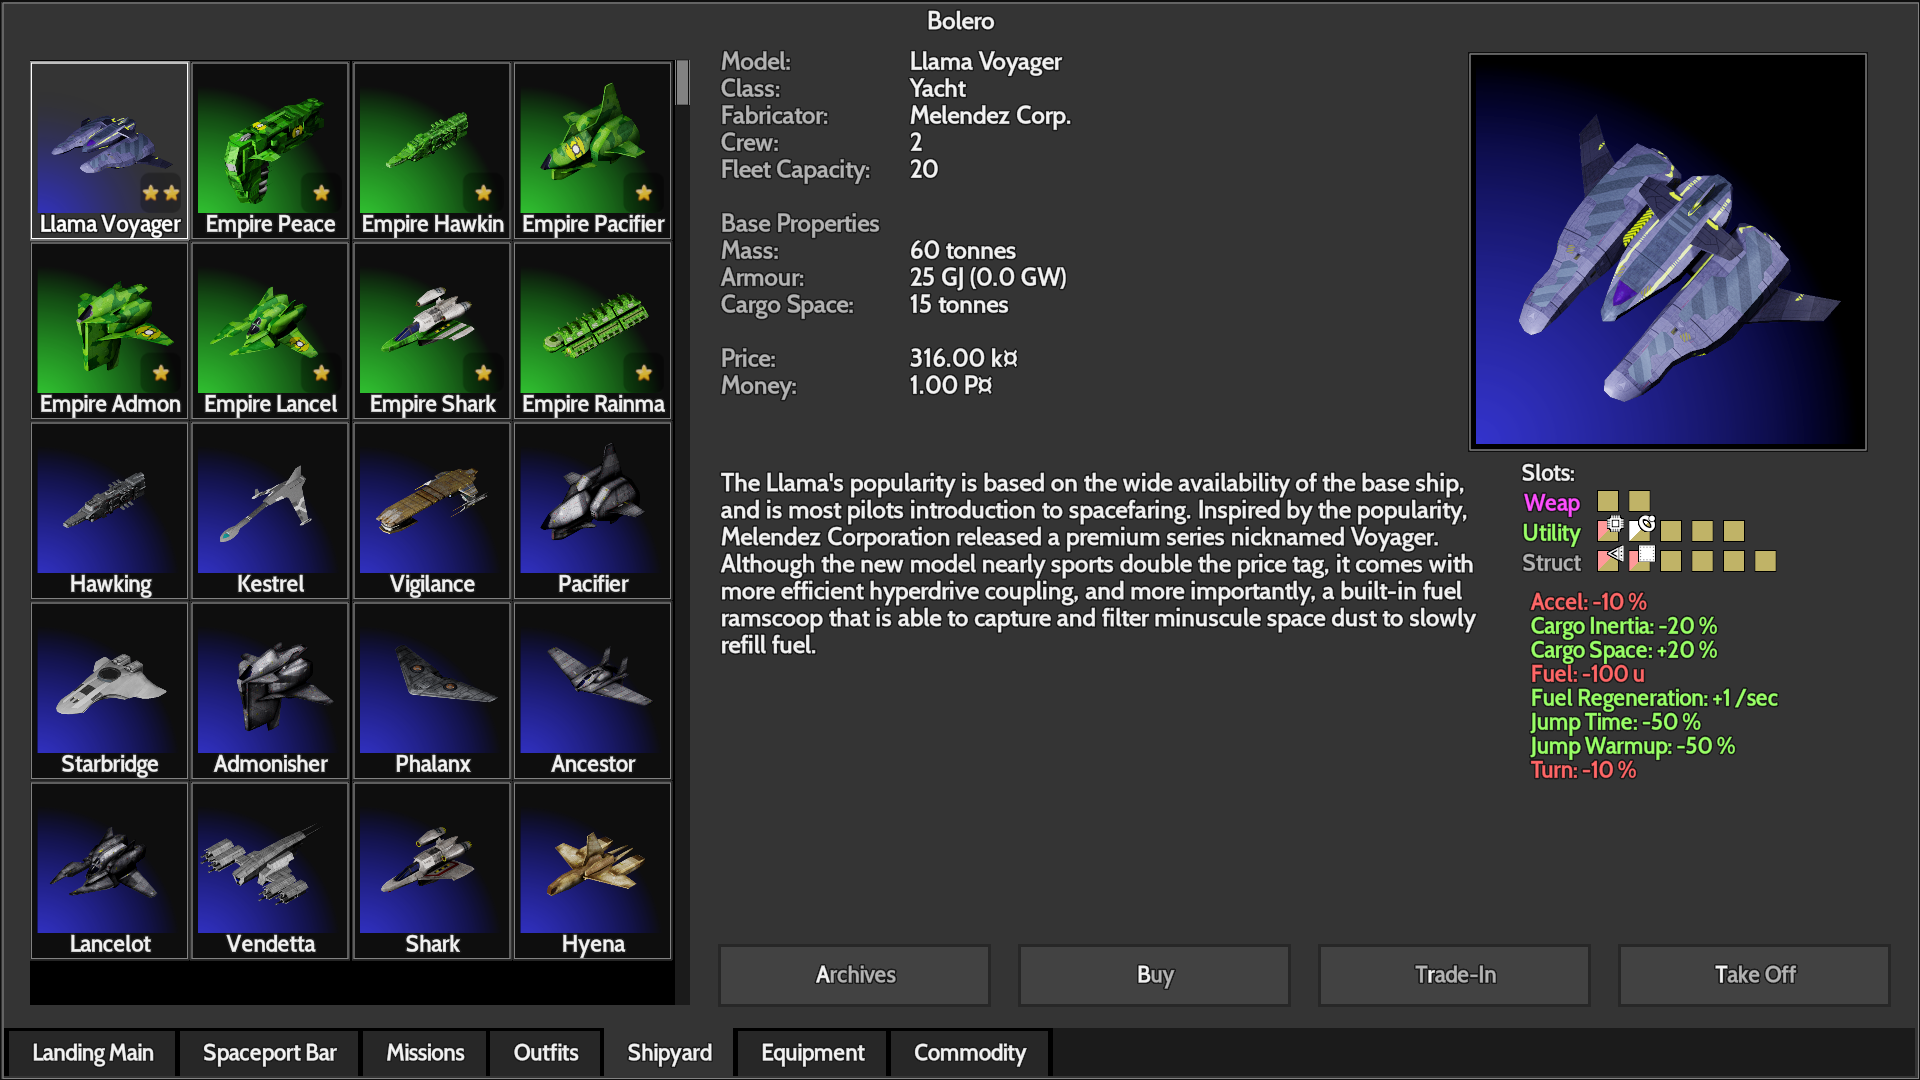Click the first Utility slot with chip icon

(x=1609, y=530)
